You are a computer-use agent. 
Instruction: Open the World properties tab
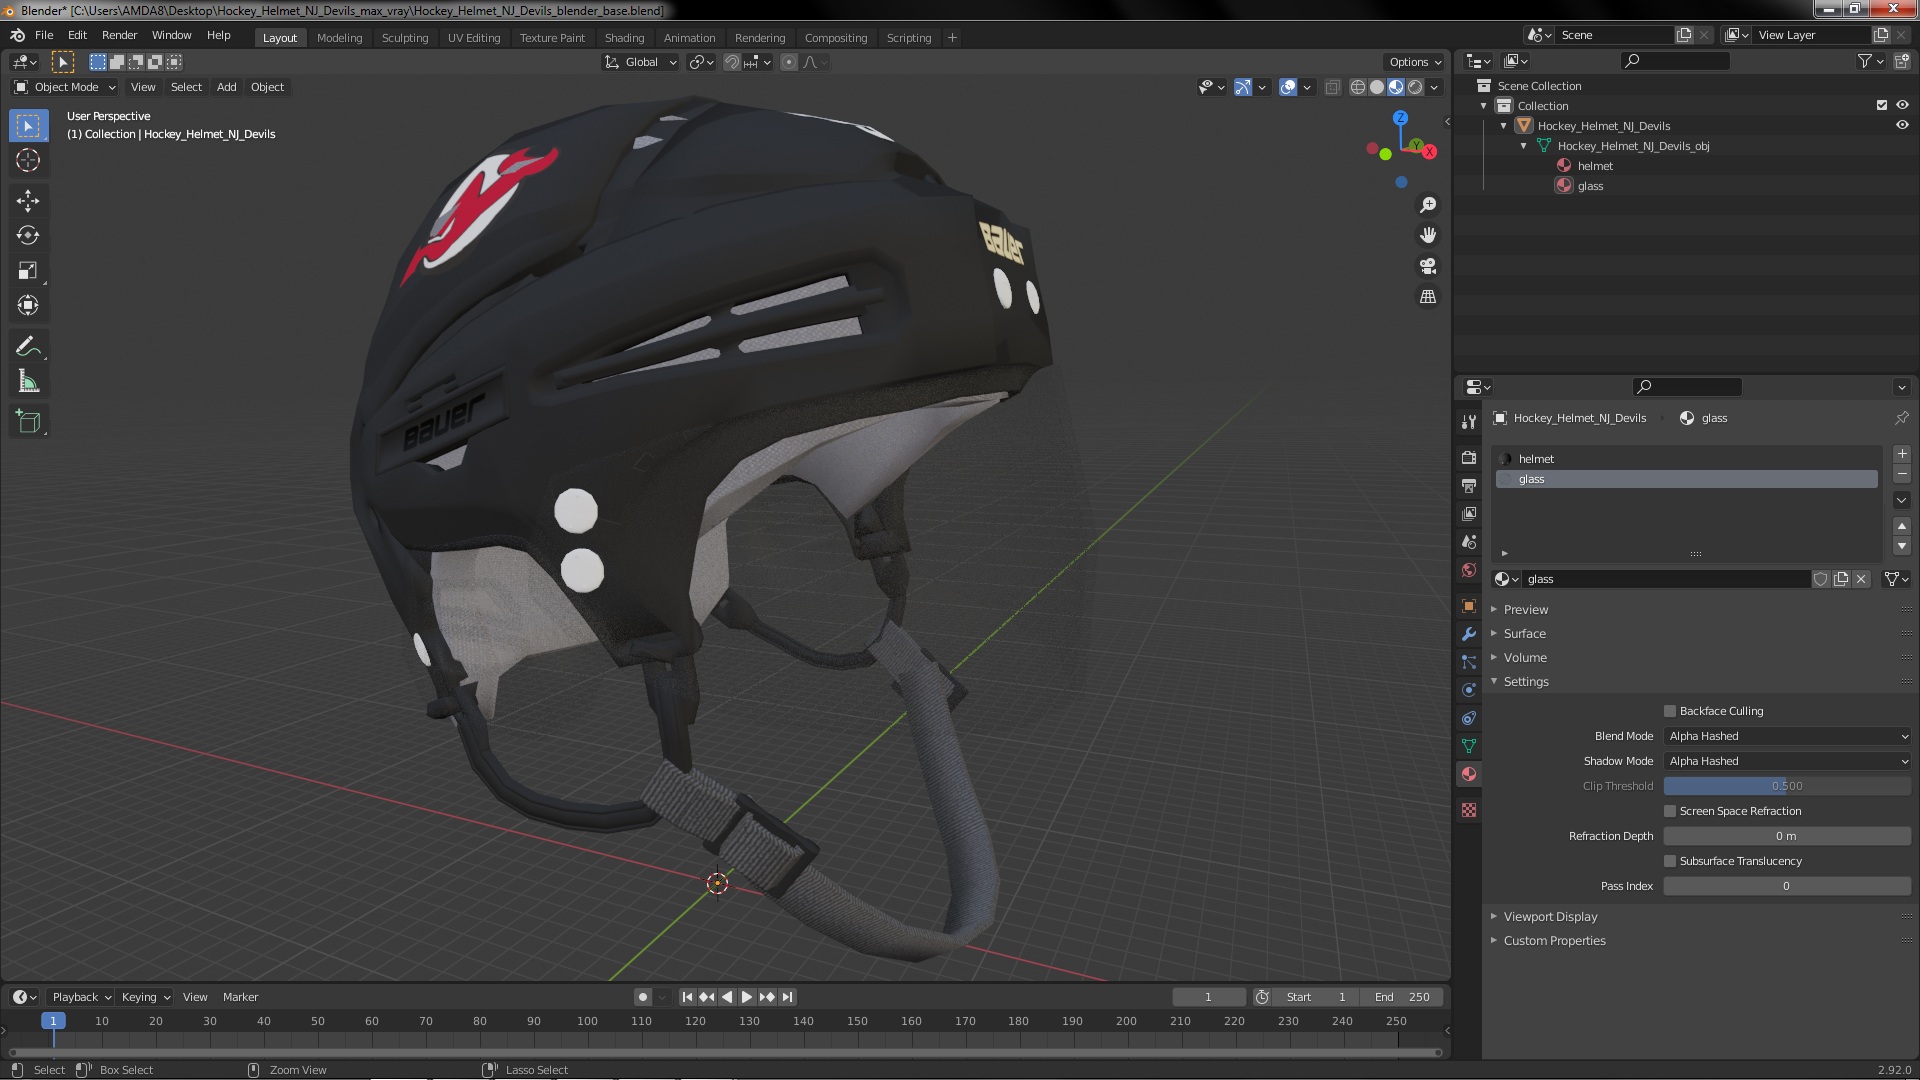coord(1469,570)
